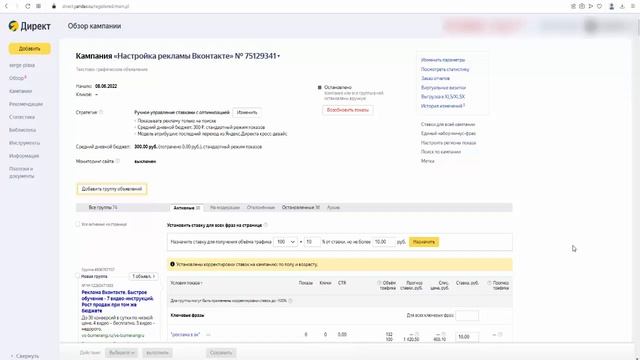
Task: Open Кампании in the sidebar
Action: point(20,91)
